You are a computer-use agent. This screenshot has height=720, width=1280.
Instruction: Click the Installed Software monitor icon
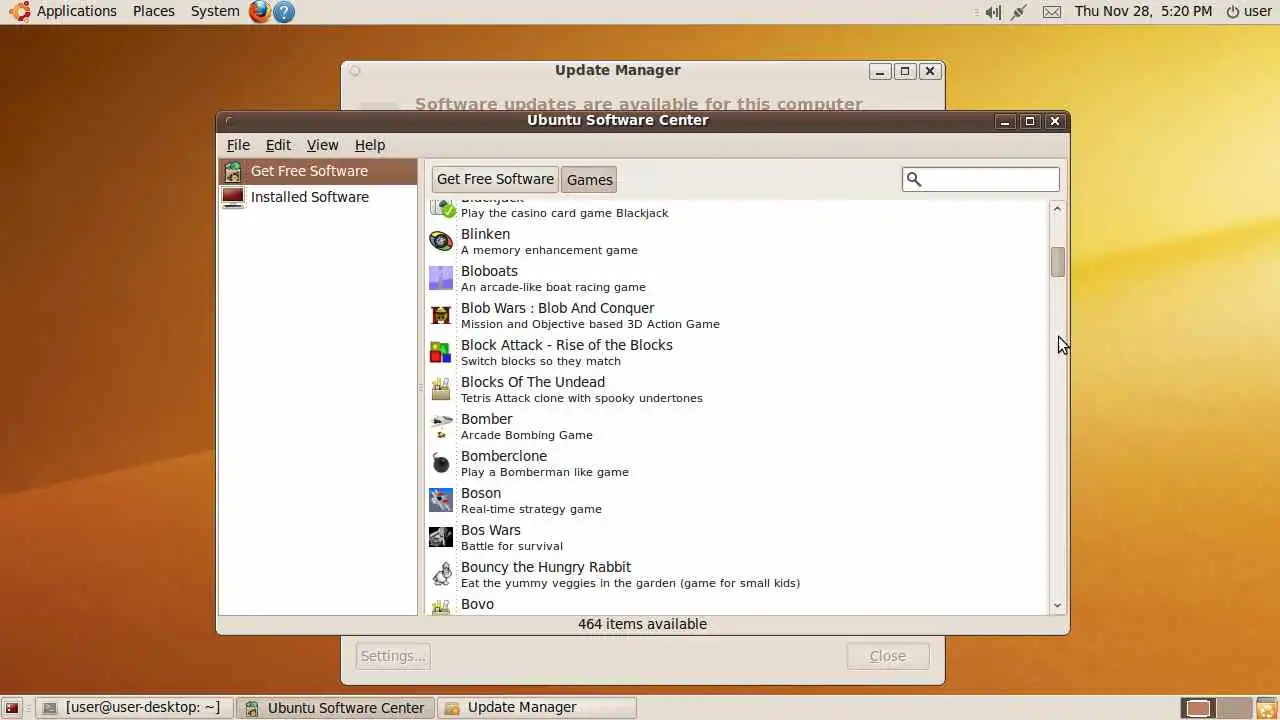coord(233,197)
